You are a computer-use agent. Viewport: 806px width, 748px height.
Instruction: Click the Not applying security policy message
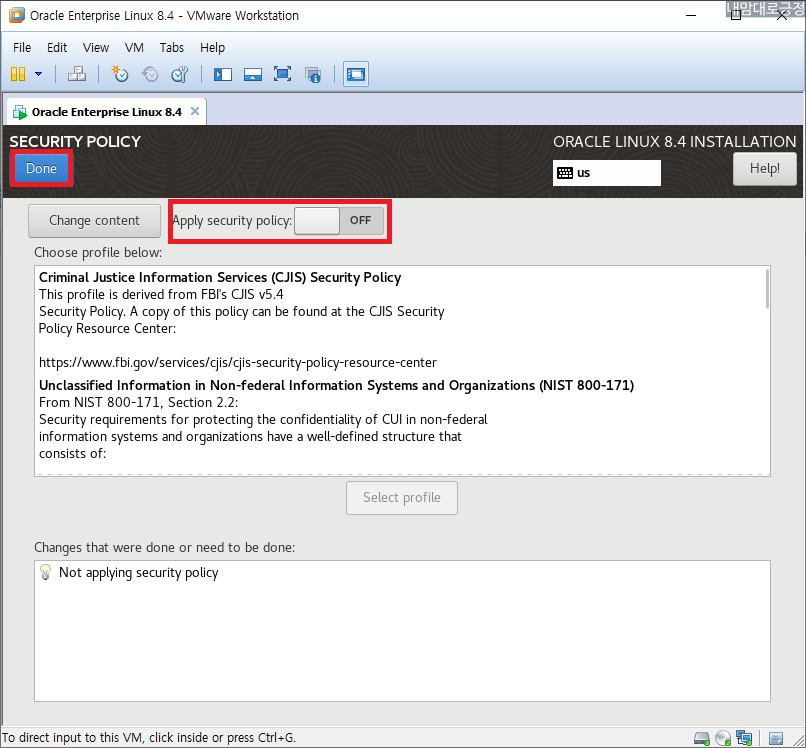click(x=138, y=573)
